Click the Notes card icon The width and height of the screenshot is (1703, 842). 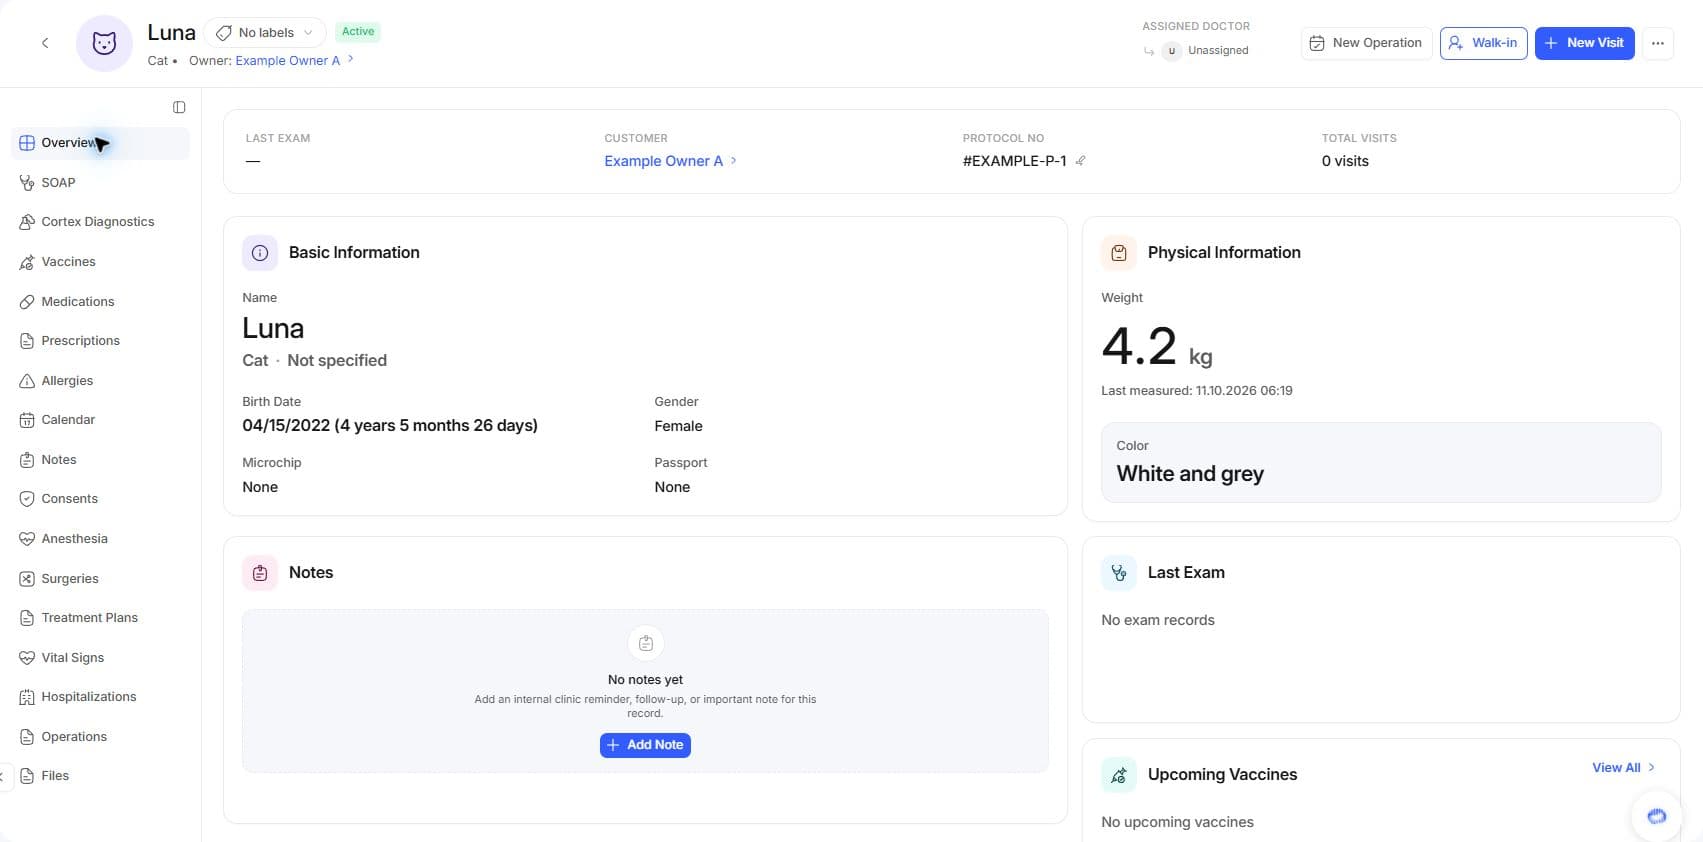(x=260, y=573)
